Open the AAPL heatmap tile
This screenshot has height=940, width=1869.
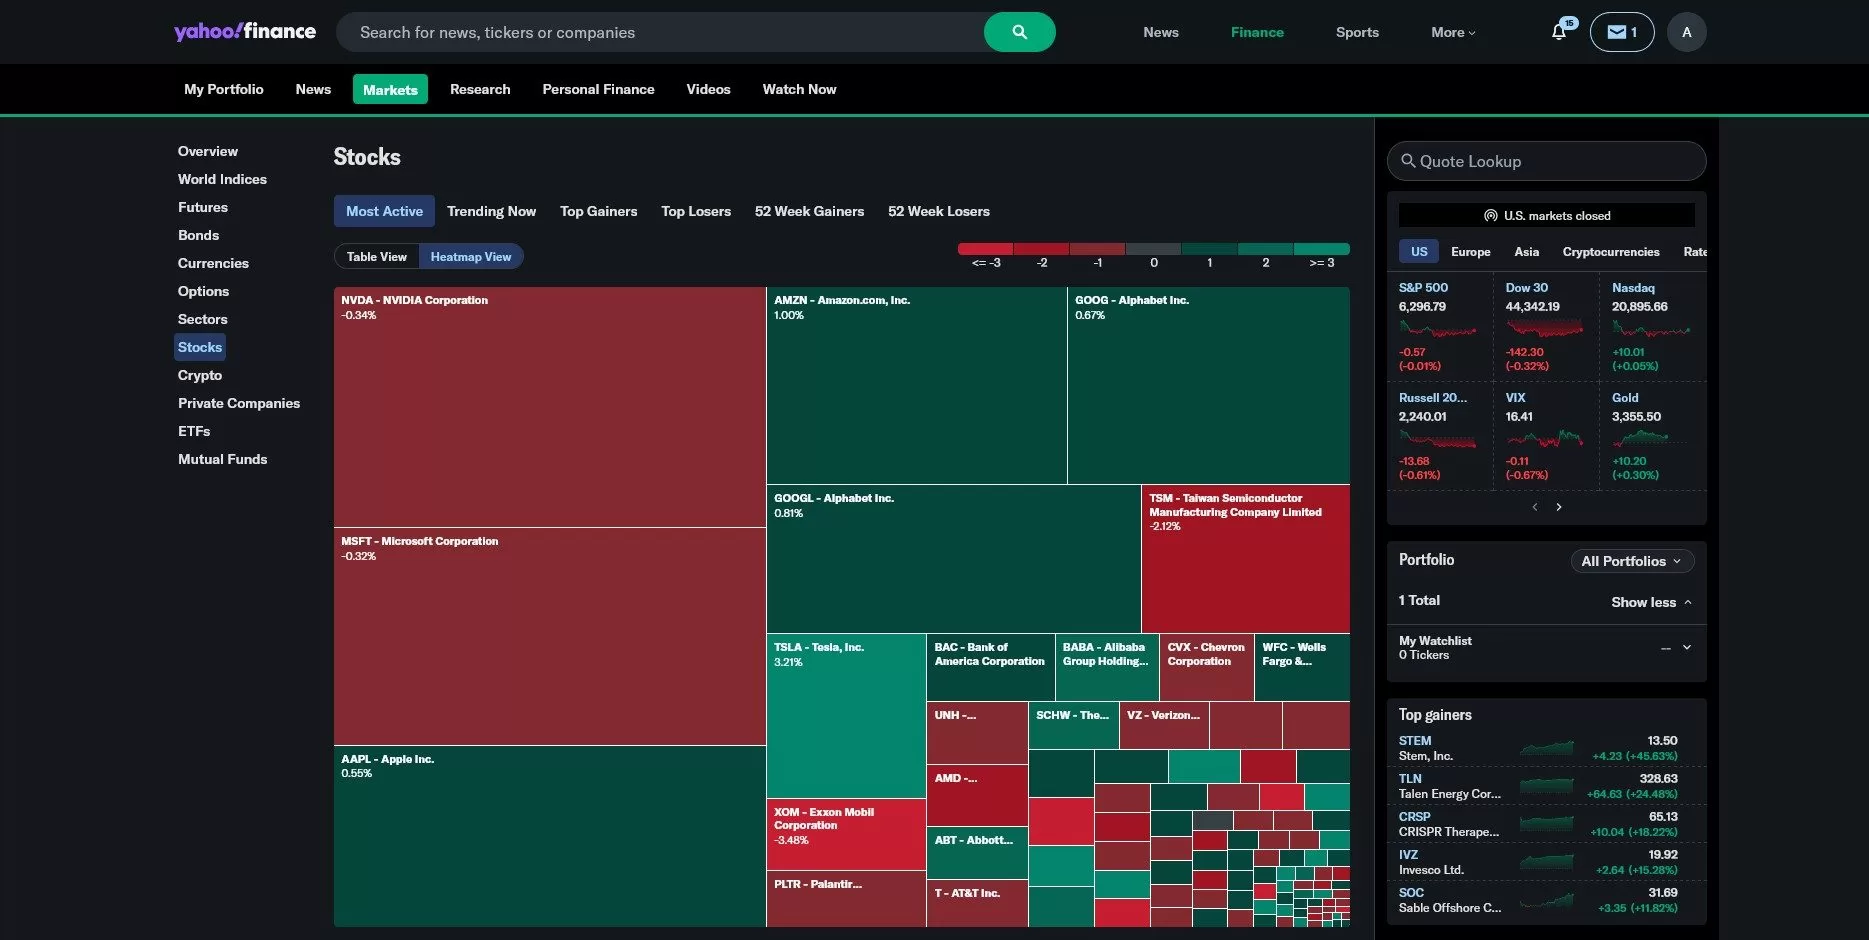(x=550, y=836)
